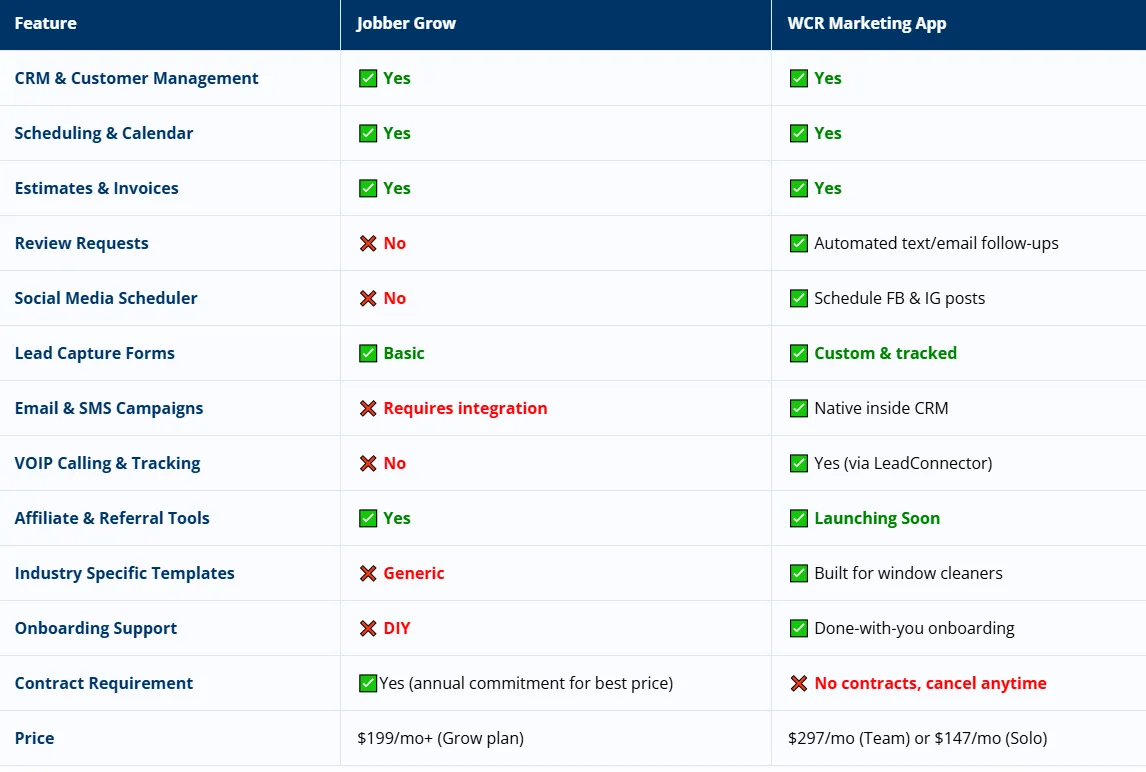Click check icon beside Automated text/email follow-ups

[x=799, y=243]
